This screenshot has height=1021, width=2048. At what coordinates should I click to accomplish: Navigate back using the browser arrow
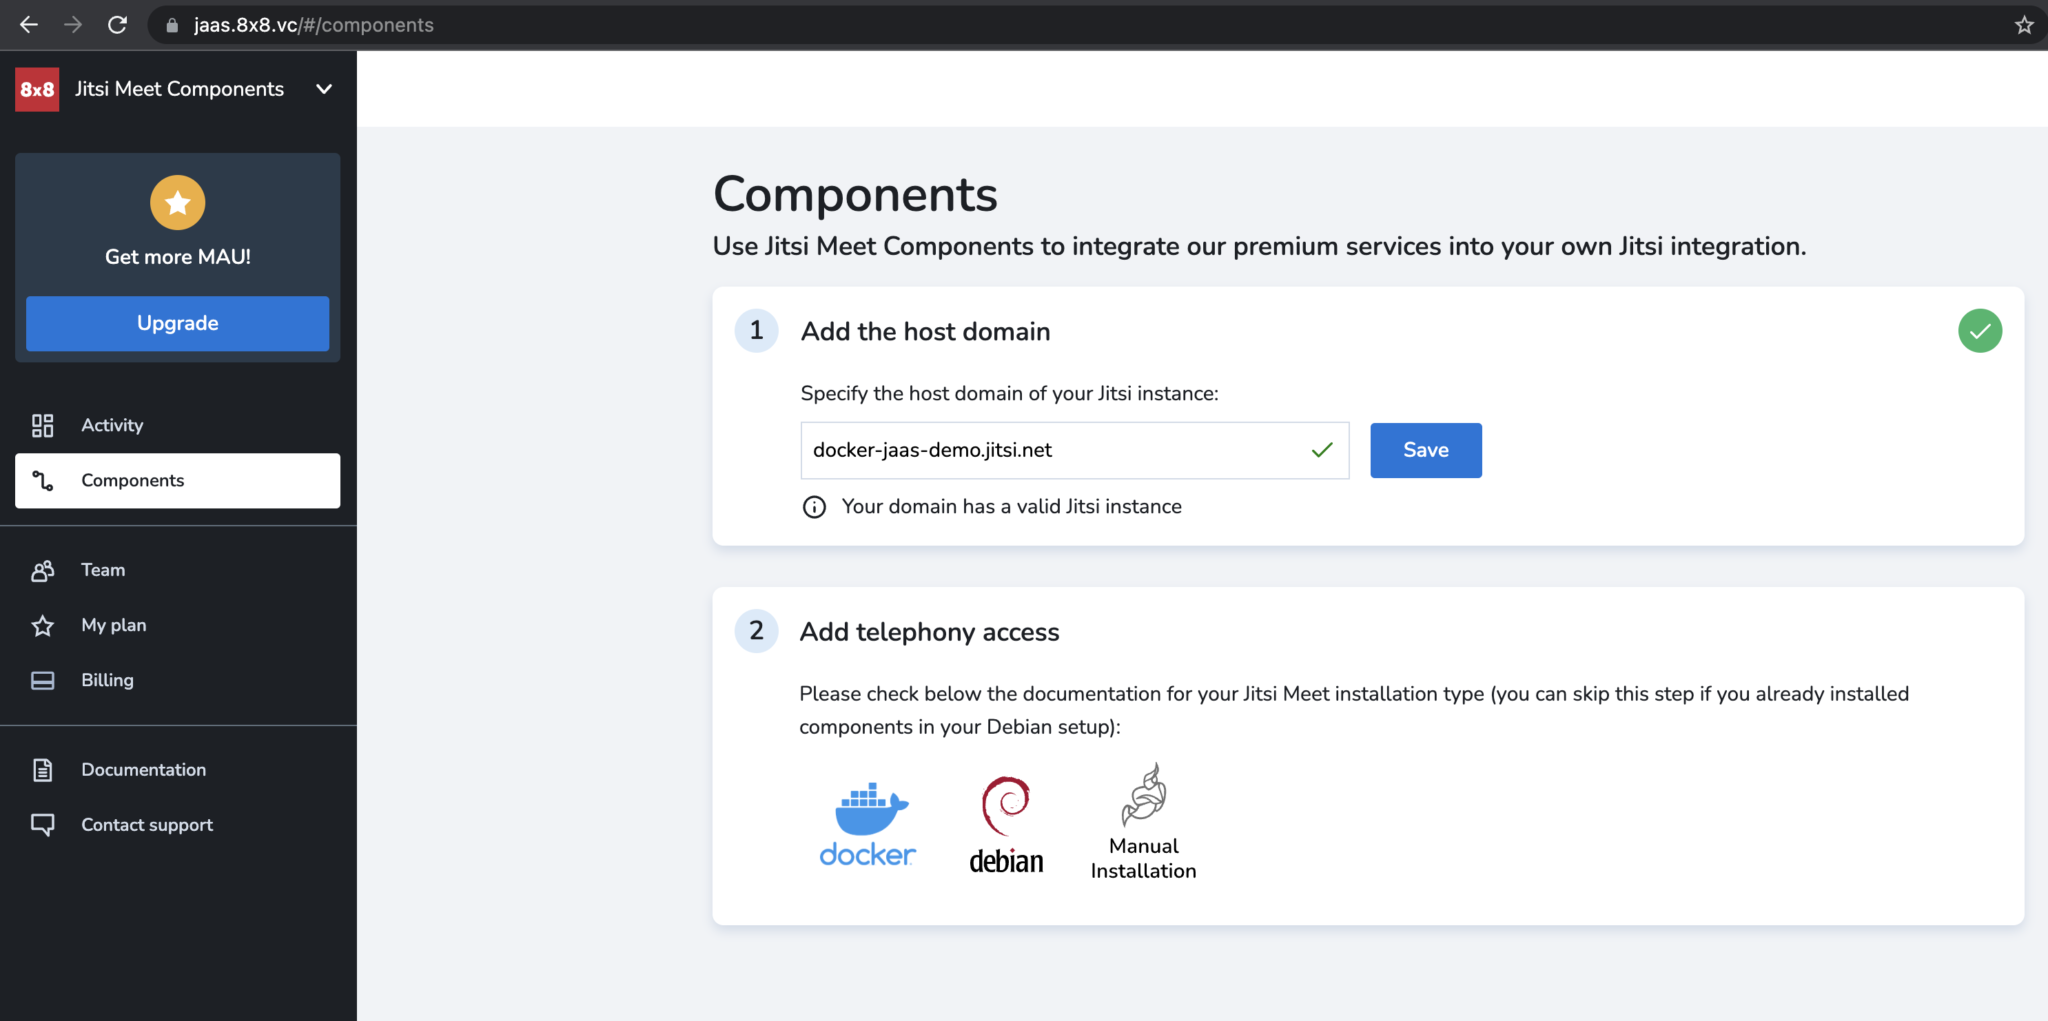click(x=28, y=25)
